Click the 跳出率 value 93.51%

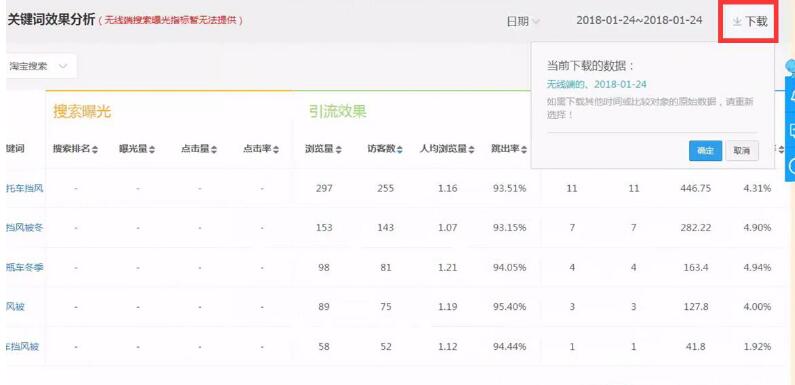[510, 188]
